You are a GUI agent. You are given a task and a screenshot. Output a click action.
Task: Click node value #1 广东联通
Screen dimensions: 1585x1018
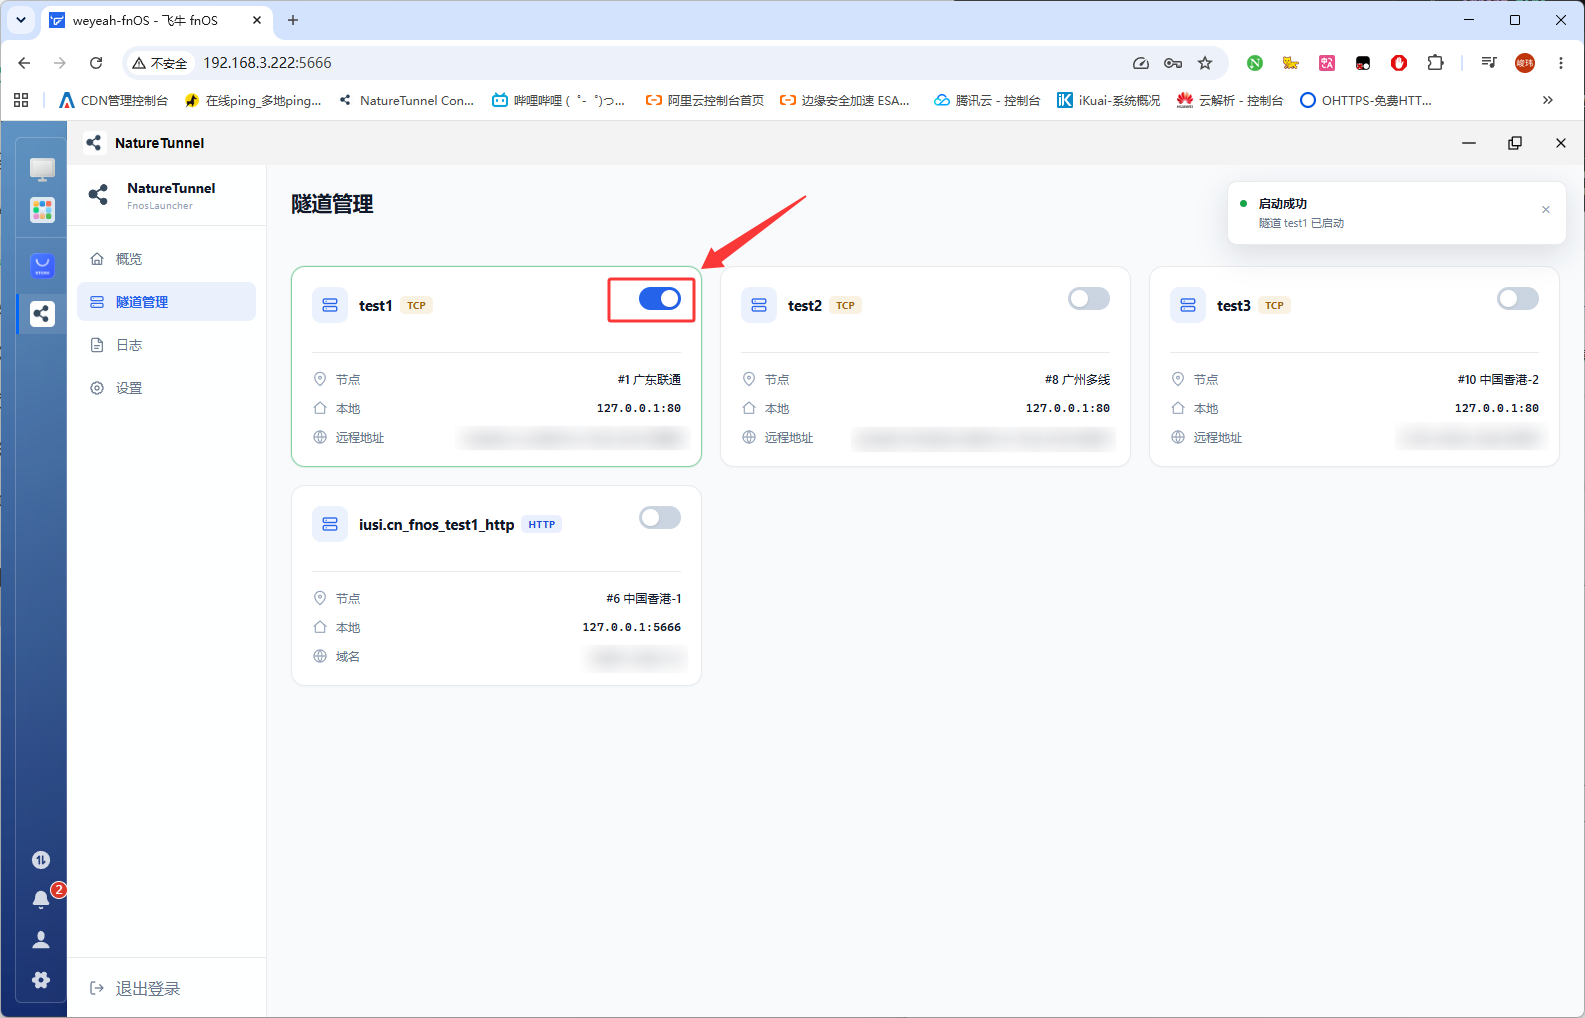click(x=649, y=379)
